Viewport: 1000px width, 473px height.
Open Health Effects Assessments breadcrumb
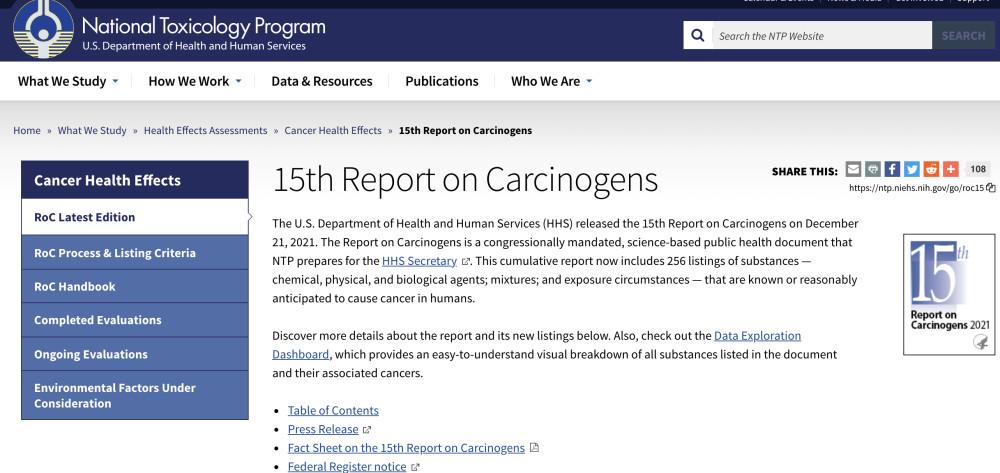coord(205,130)
